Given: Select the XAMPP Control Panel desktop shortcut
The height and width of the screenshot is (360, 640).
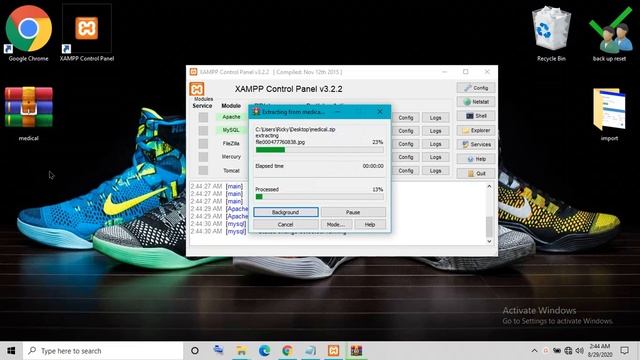Looking at the screenshot, I should [x=87, y=33].
